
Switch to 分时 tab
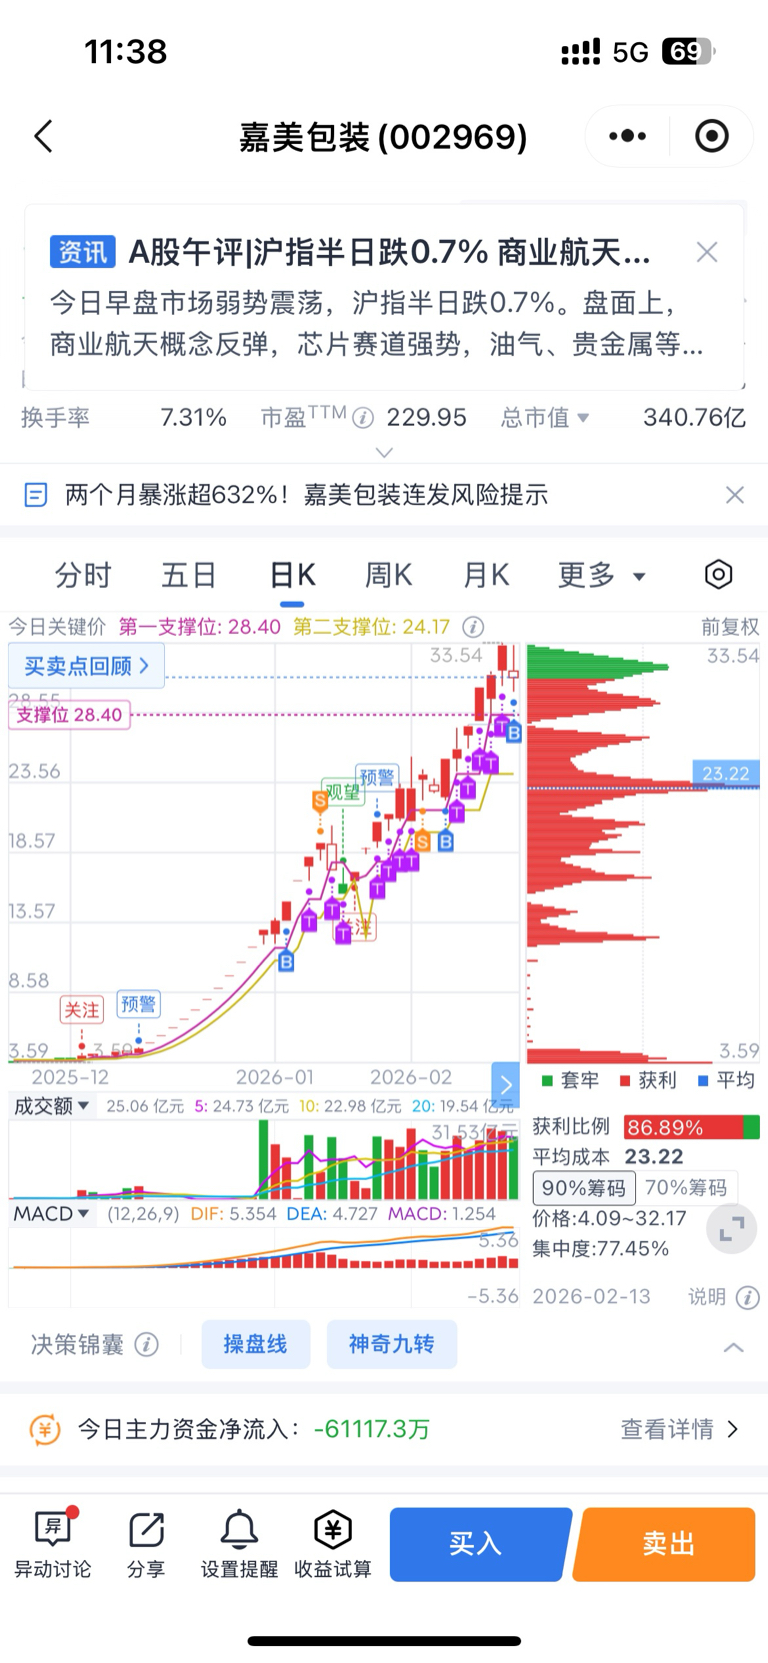click(83, 575)
